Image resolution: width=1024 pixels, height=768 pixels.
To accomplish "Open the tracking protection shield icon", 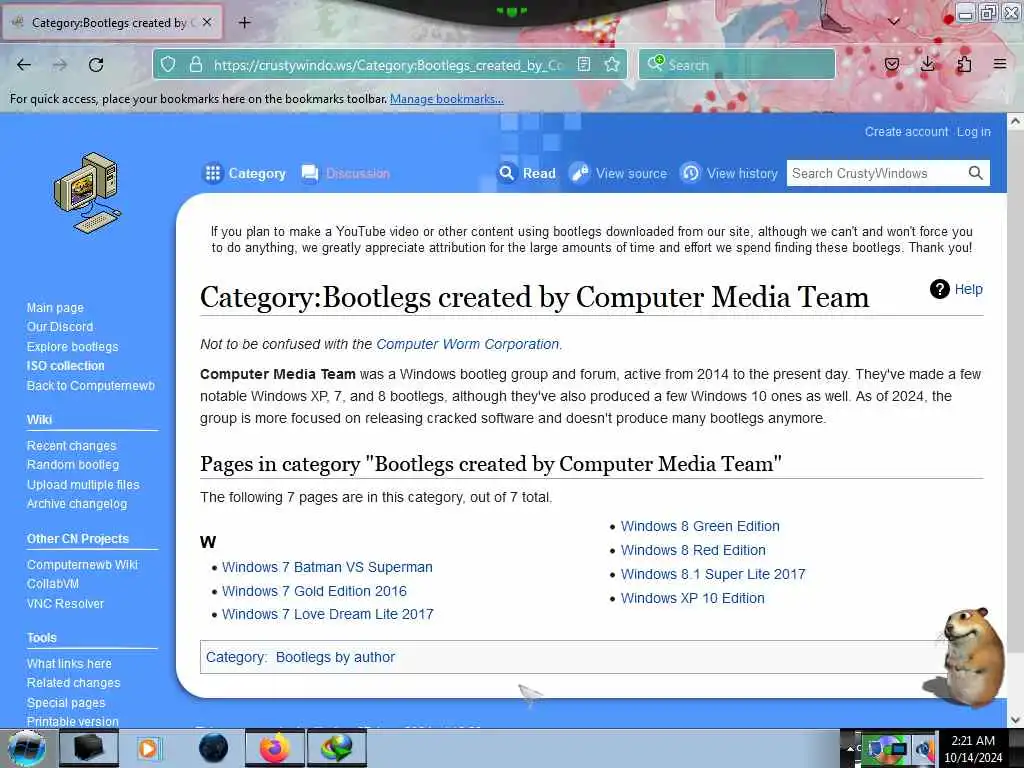I will pyautogui.click(x=168, y=65).
